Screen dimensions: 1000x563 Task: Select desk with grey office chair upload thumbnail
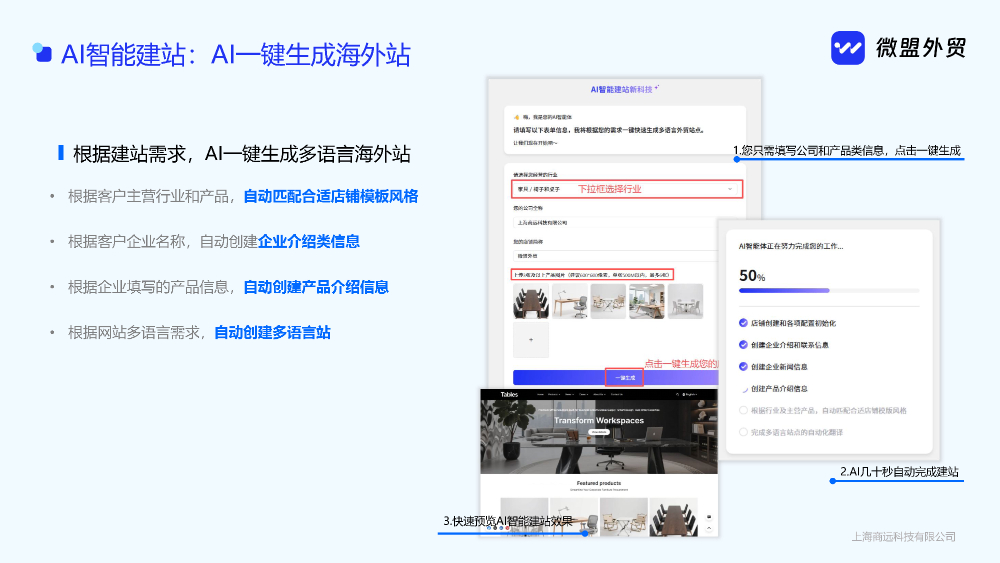point(570,302)
